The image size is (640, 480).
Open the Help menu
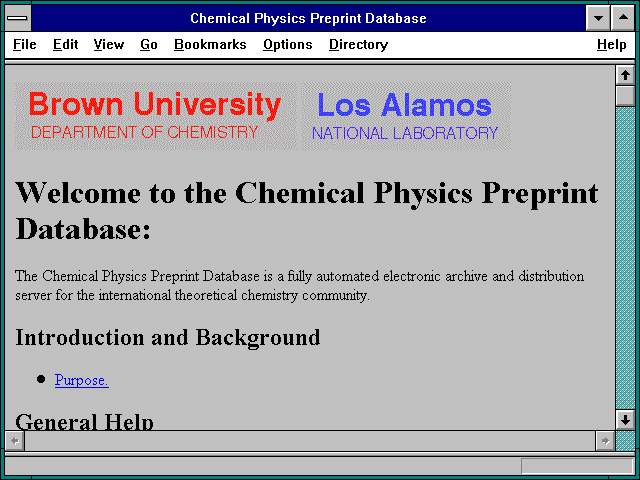pyautogui.click(x=611, y=44)
